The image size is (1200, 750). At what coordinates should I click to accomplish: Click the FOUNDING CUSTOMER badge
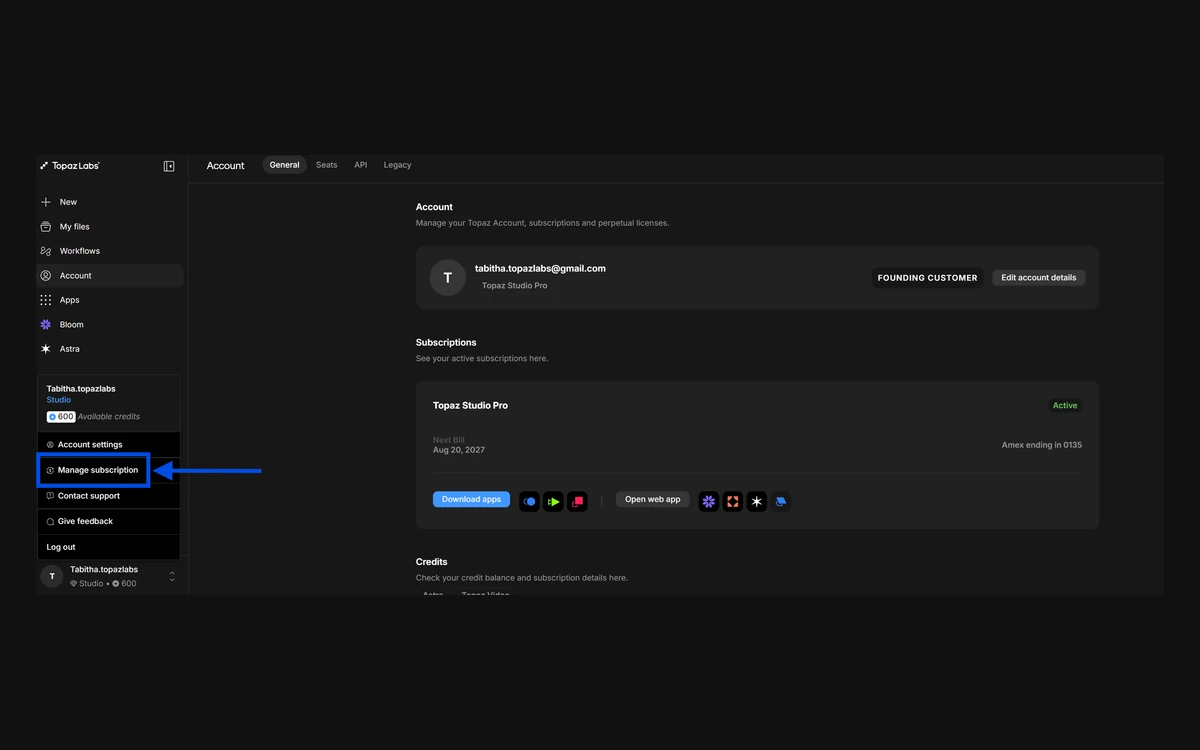(x=928, y=278)
